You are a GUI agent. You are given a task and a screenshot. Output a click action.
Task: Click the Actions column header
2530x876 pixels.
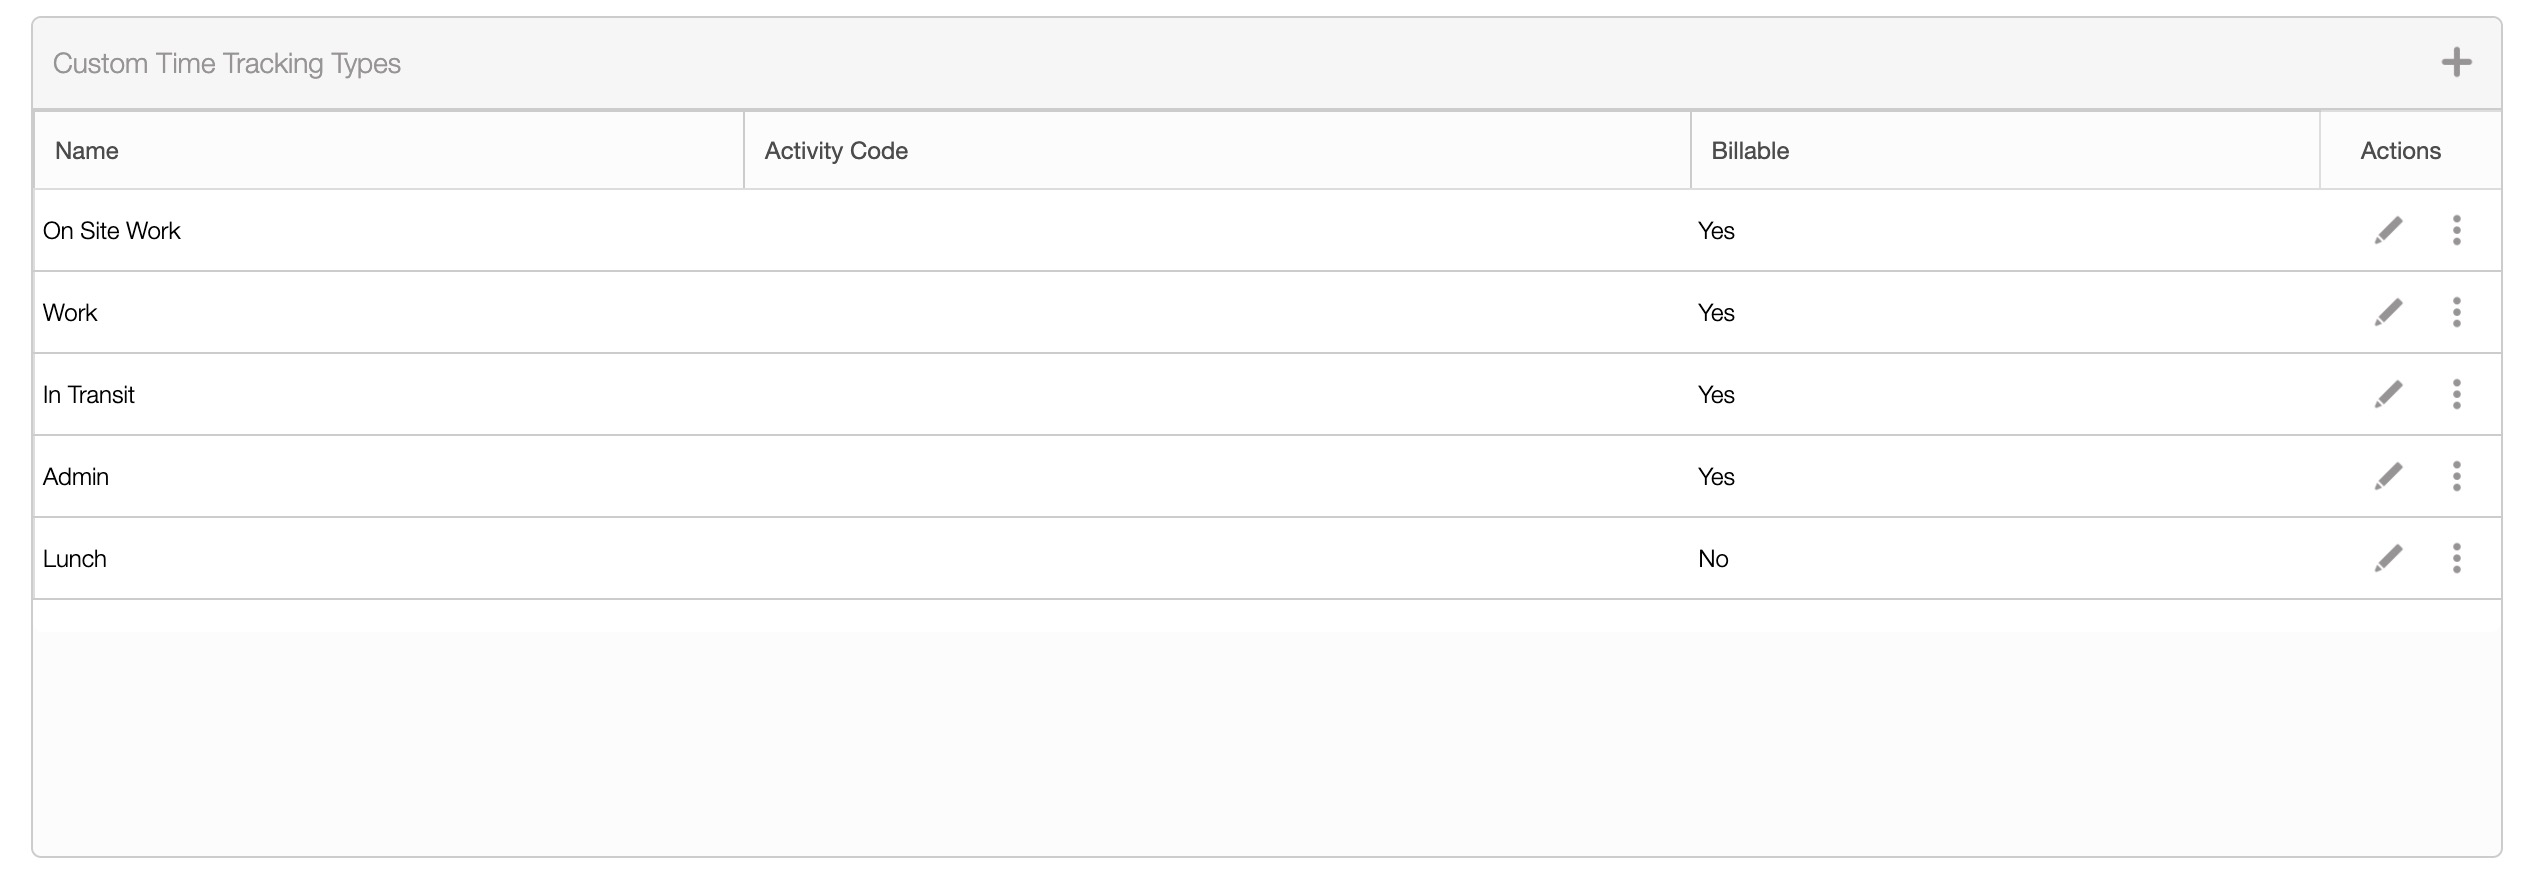pos(2400,151)
